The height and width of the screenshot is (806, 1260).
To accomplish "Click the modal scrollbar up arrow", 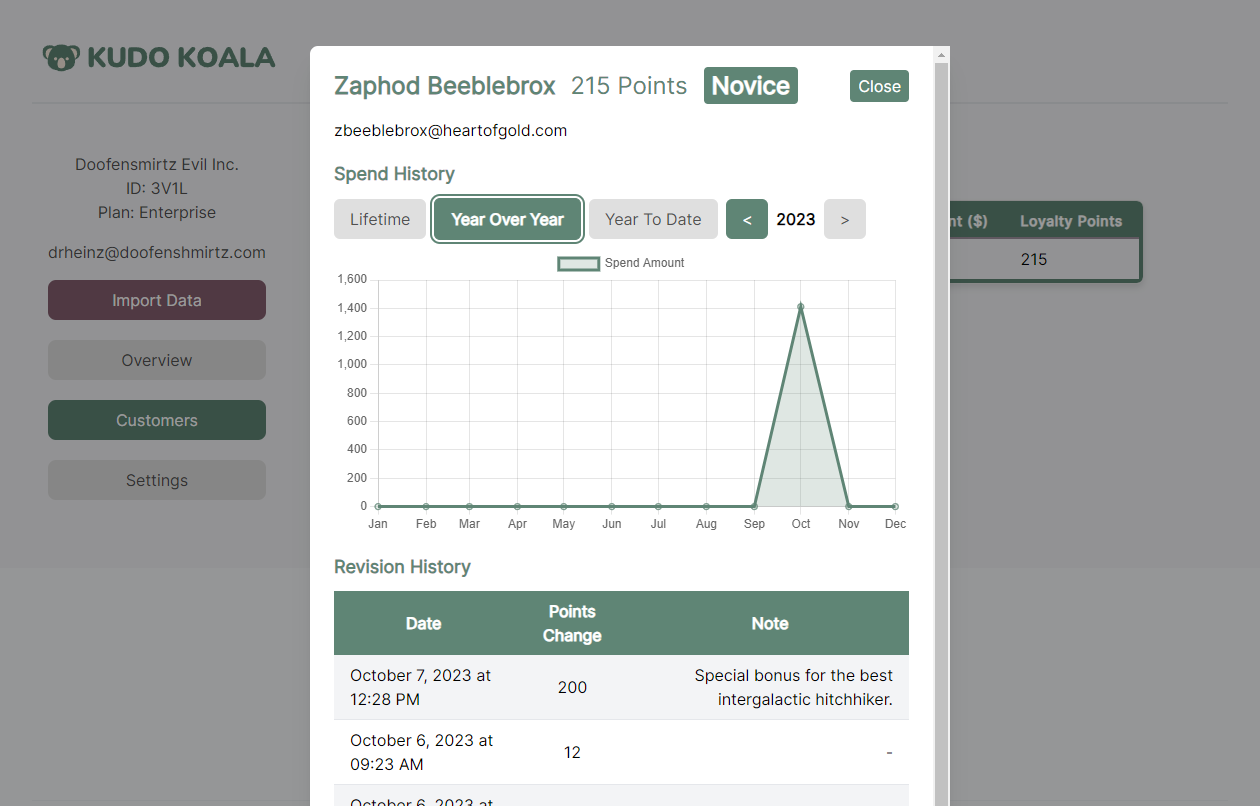I will [x=941, y=54].
